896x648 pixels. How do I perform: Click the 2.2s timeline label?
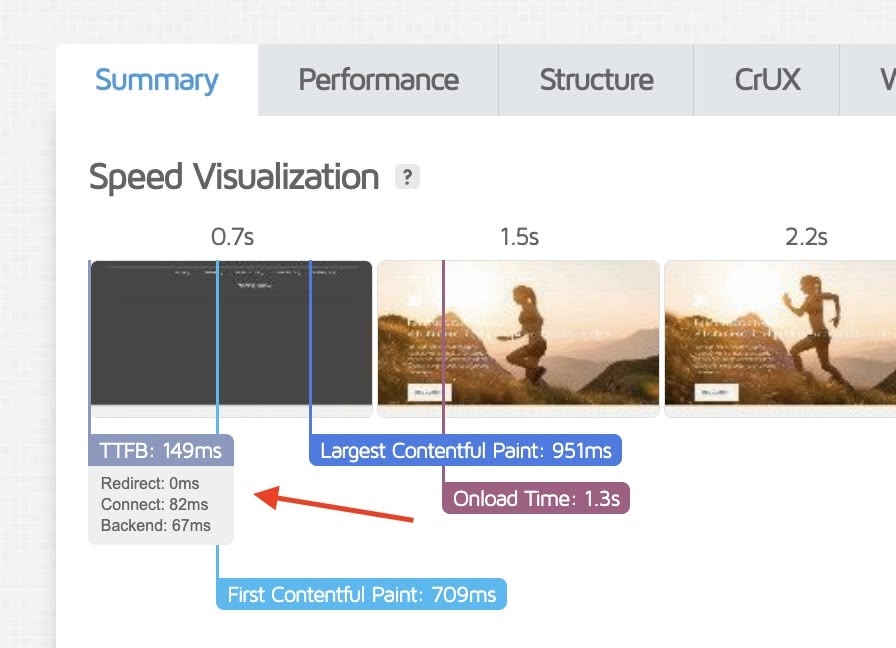[806, 237]
